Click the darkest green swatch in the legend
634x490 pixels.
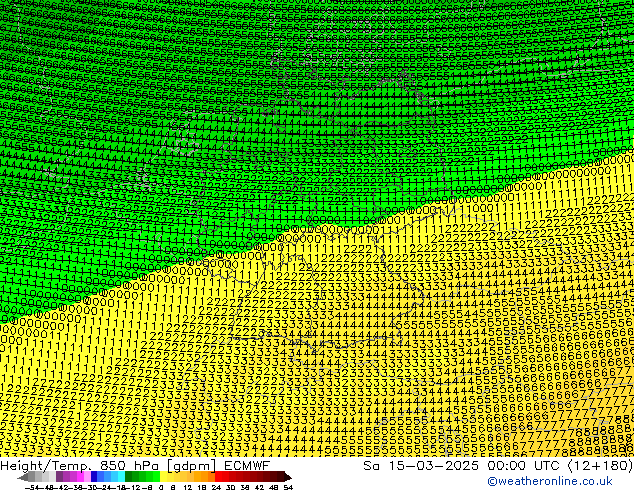coord(129,476)
